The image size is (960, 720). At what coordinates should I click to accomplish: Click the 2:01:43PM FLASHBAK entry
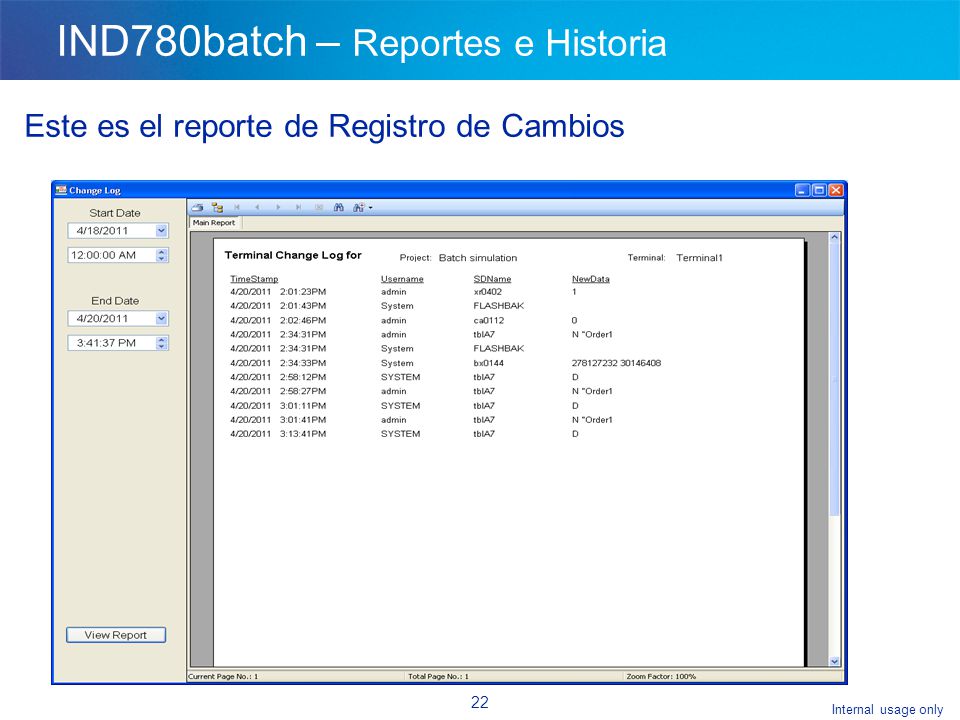(x=499, y=306)
